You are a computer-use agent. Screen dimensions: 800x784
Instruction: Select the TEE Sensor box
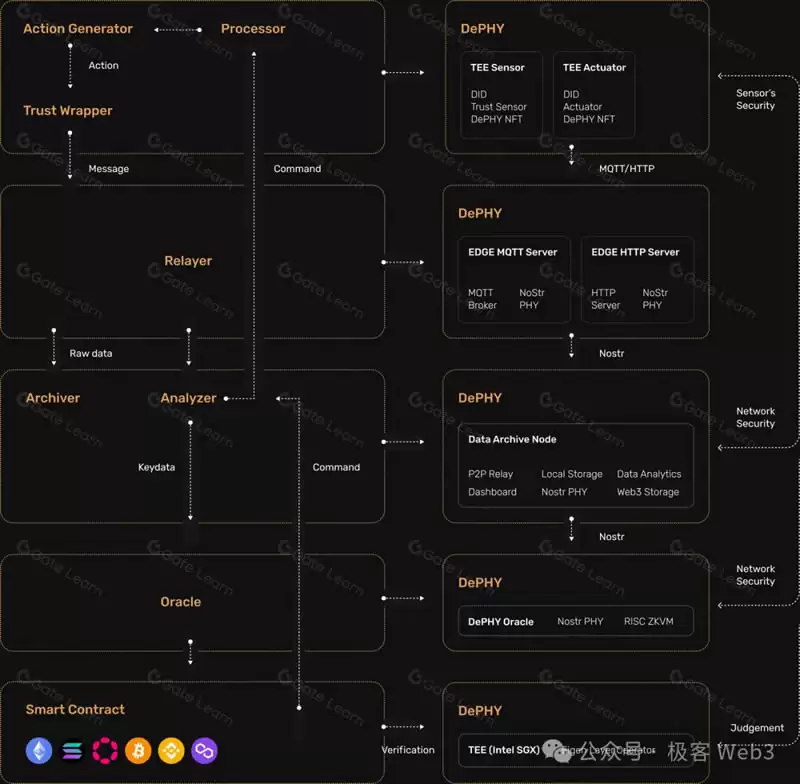click(x=500, y=93)
